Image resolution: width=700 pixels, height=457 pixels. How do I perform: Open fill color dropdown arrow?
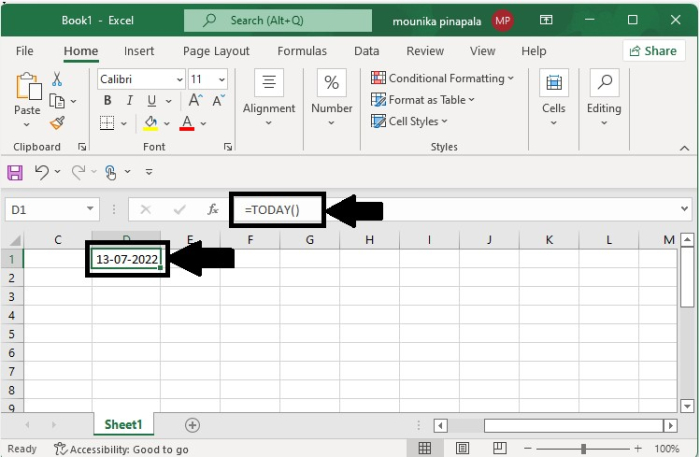(x=167, y=123)
